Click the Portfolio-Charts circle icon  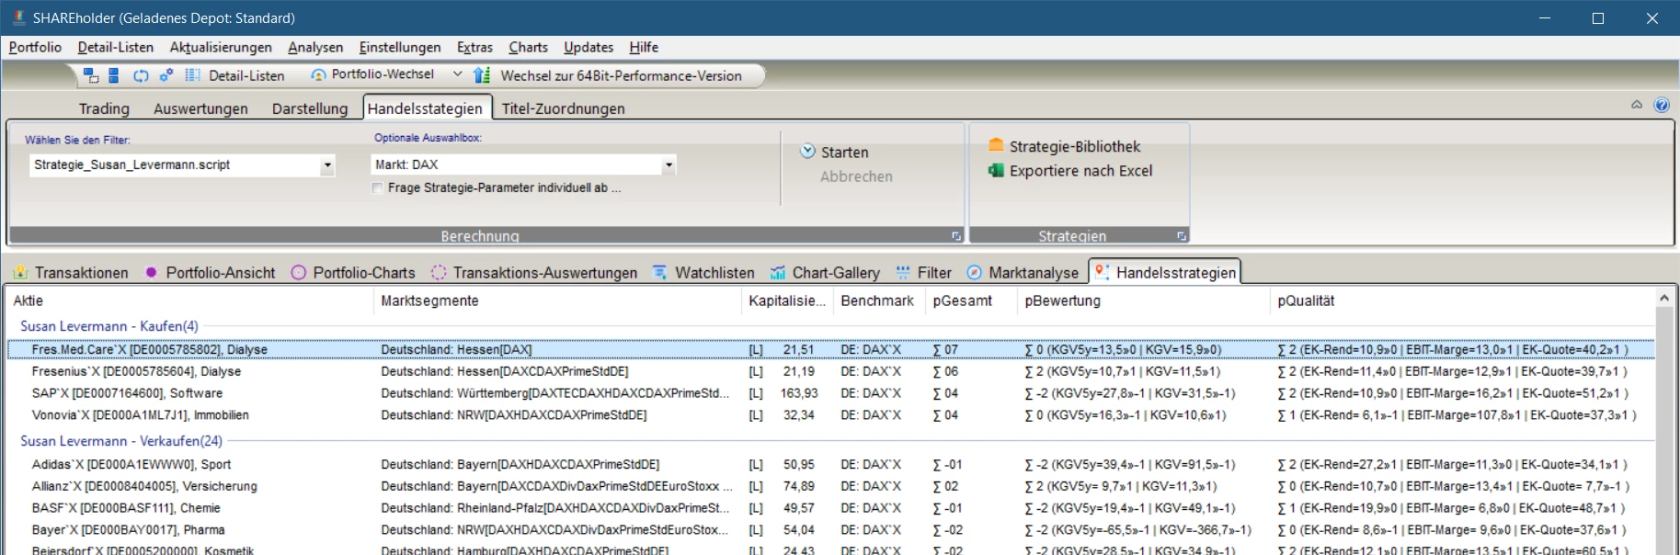tap(298, 272)
